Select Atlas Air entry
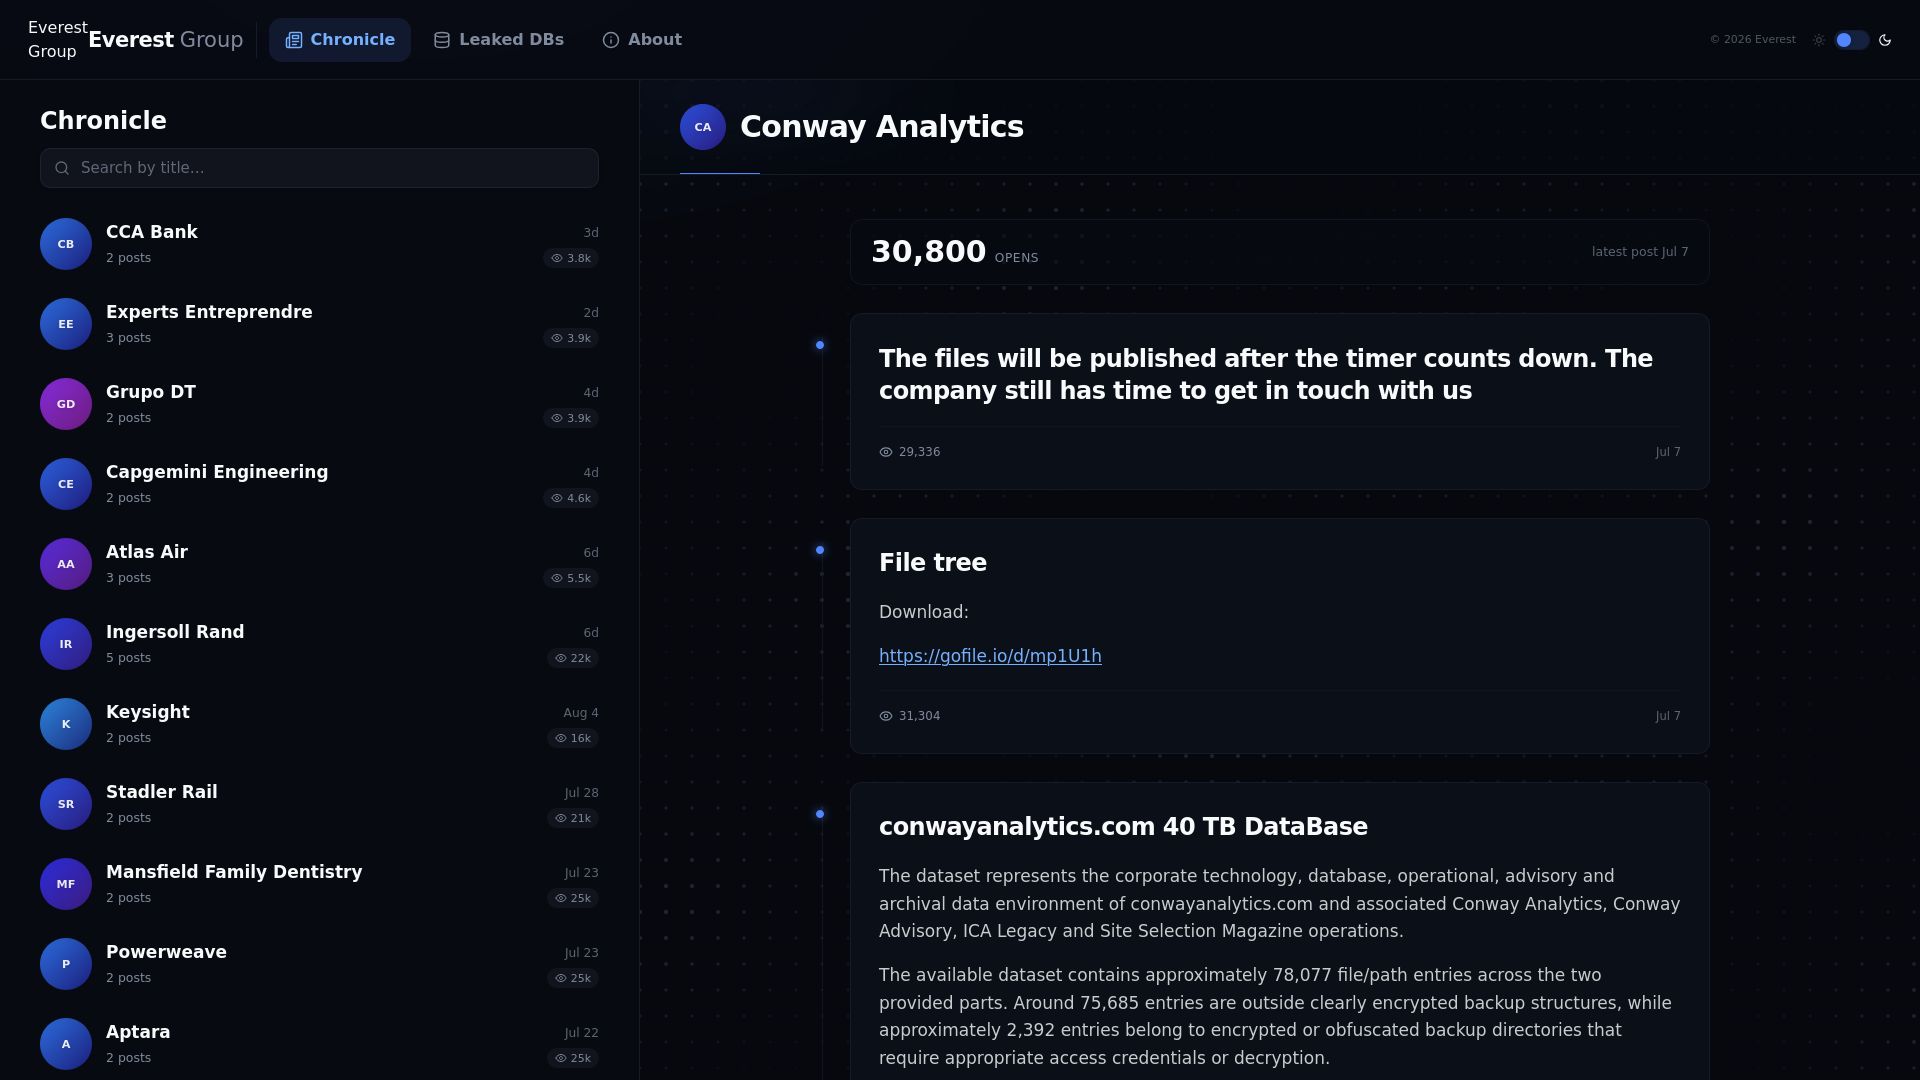 click(319, 564)
